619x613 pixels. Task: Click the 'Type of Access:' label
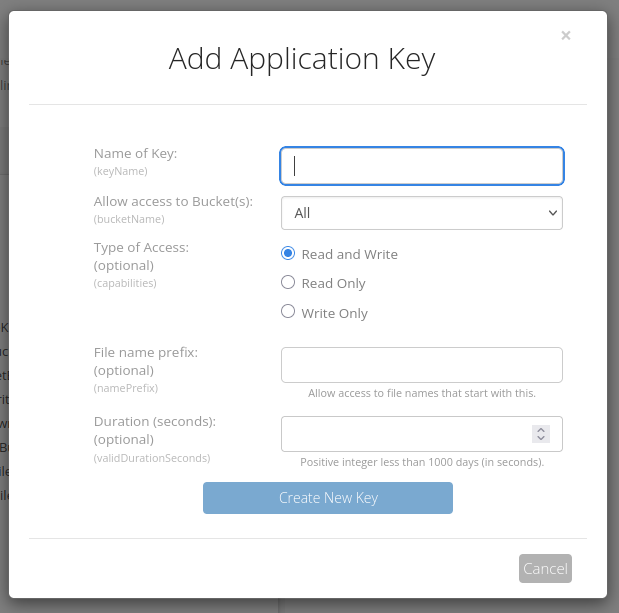click(141, 247)
